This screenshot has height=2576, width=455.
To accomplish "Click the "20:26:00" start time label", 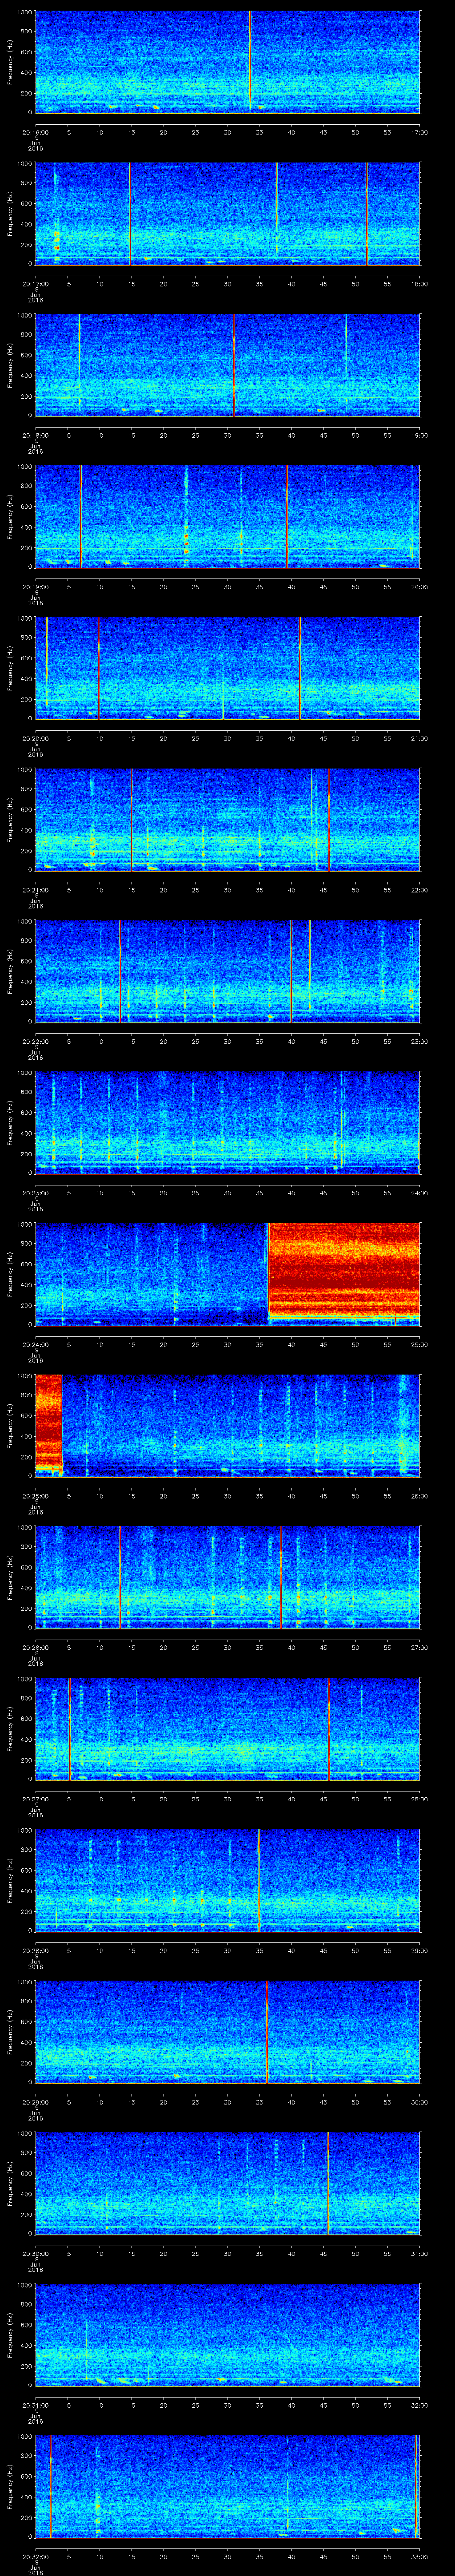I will pyautogui.click(x=35, y=1647).
